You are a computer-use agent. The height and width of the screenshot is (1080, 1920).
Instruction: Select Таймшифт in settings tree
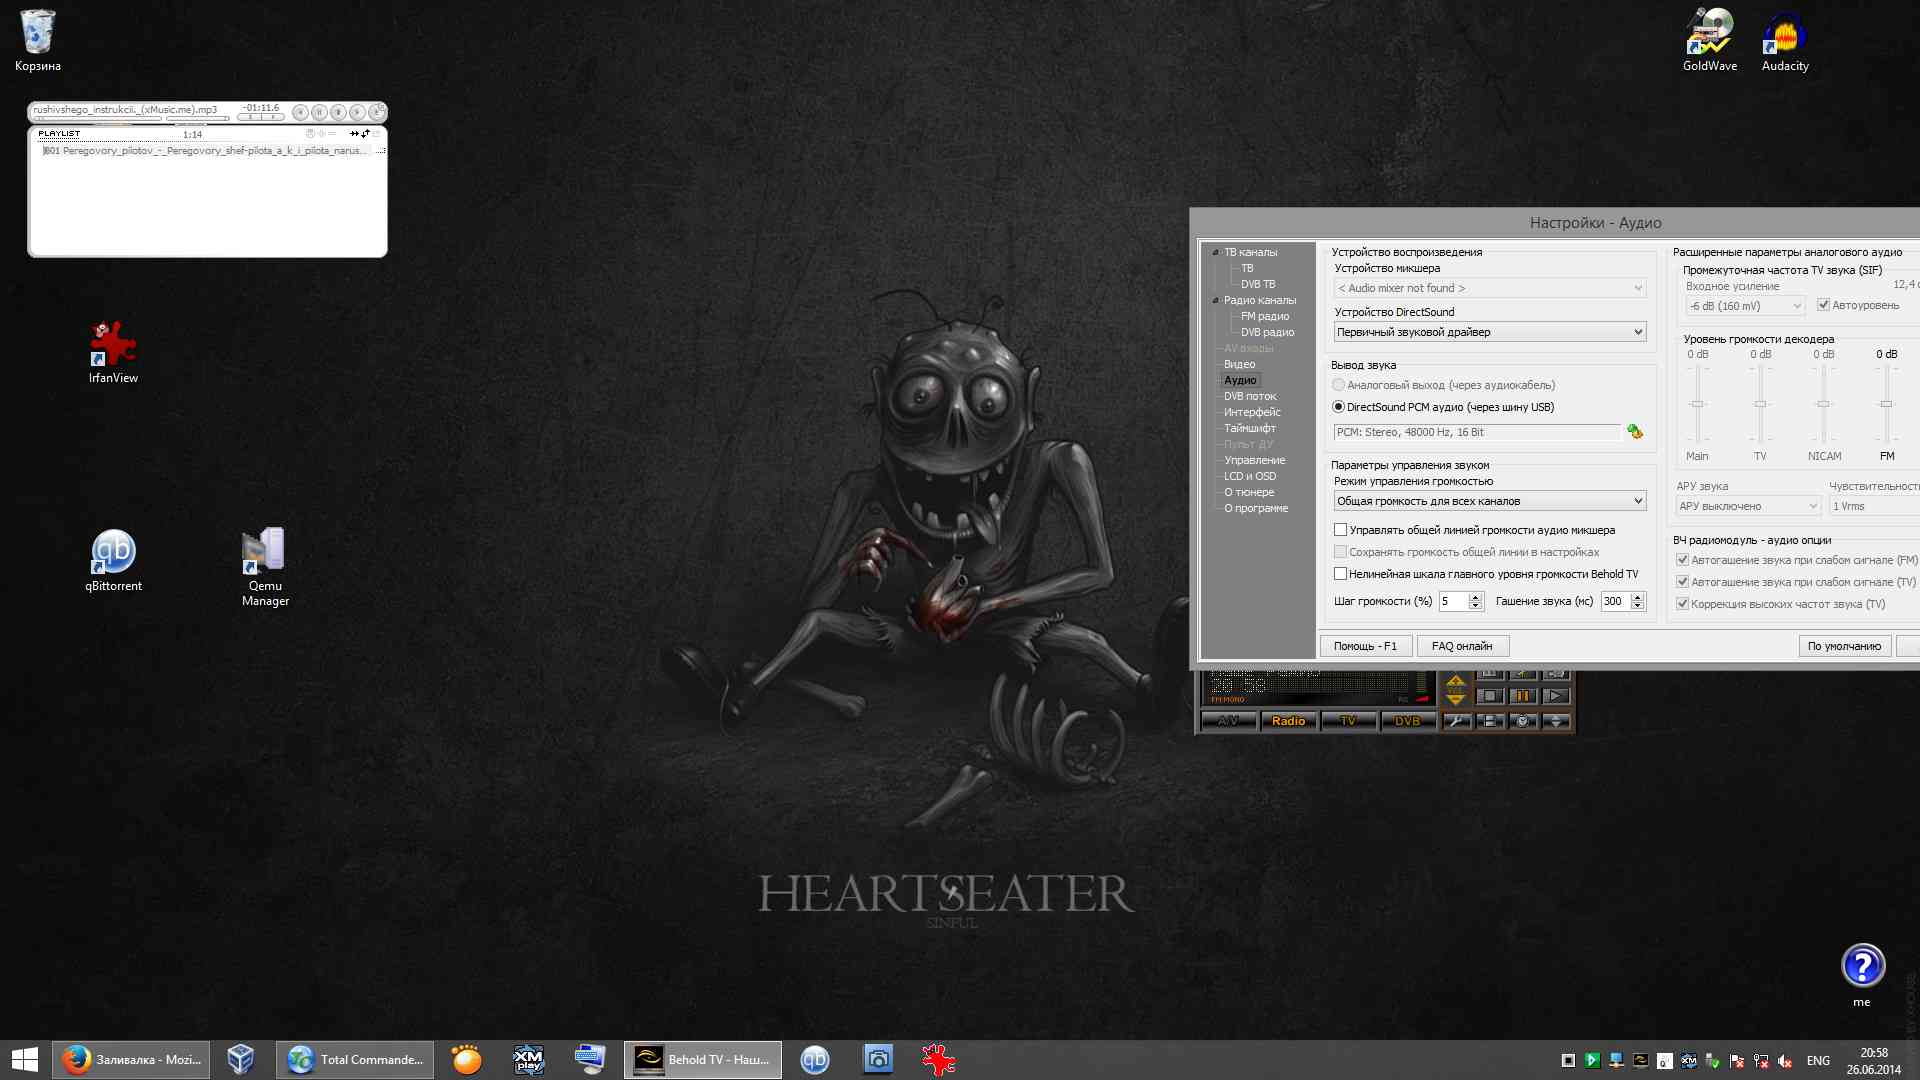tap(1250, 428)
